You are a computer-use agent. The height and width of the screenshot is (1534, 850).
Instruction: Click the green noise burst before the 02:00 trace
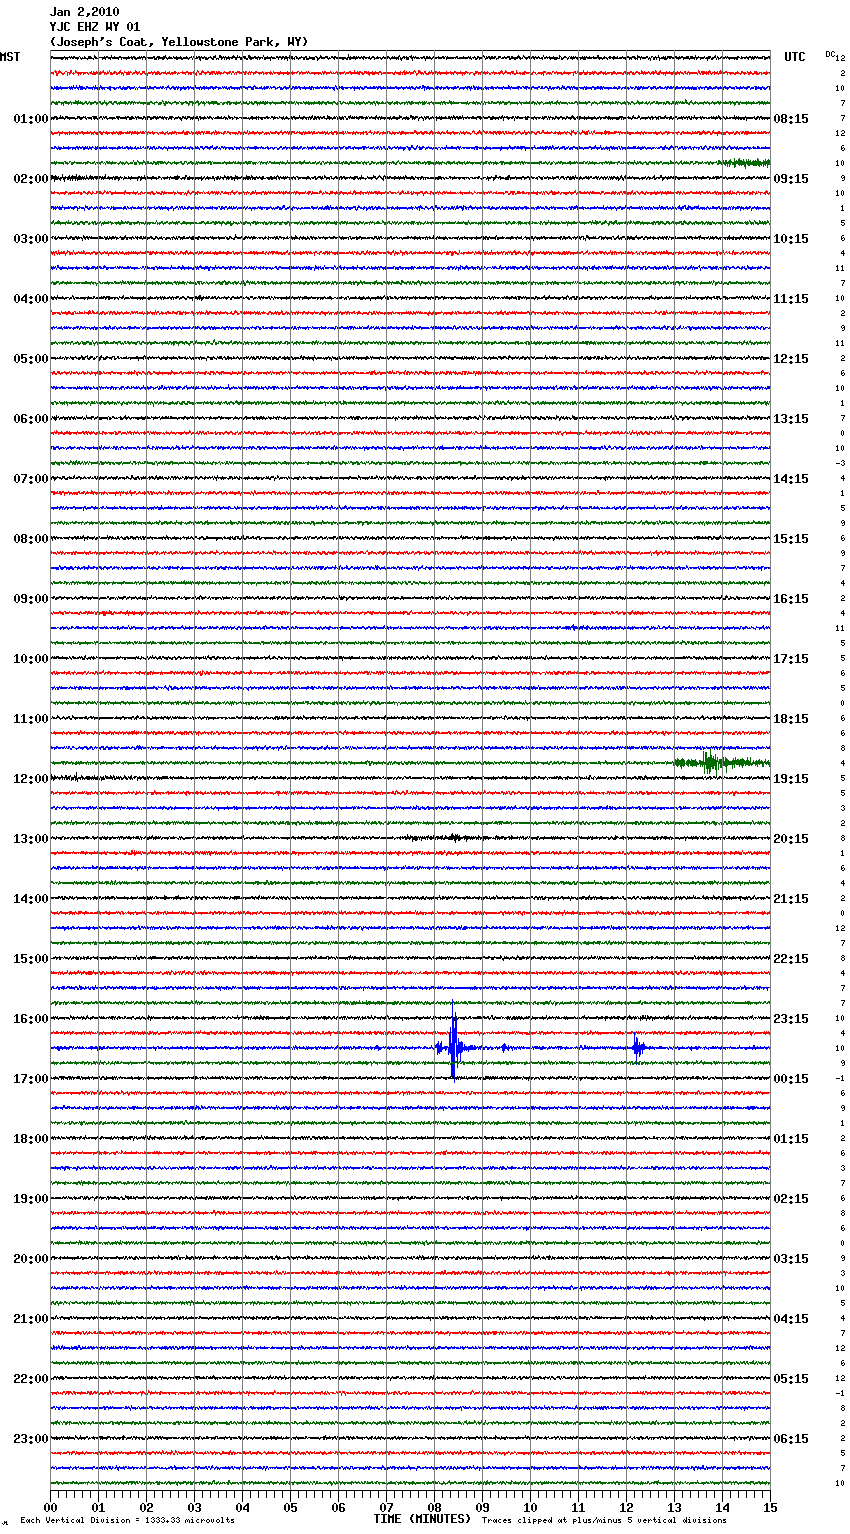pos(744,162)
